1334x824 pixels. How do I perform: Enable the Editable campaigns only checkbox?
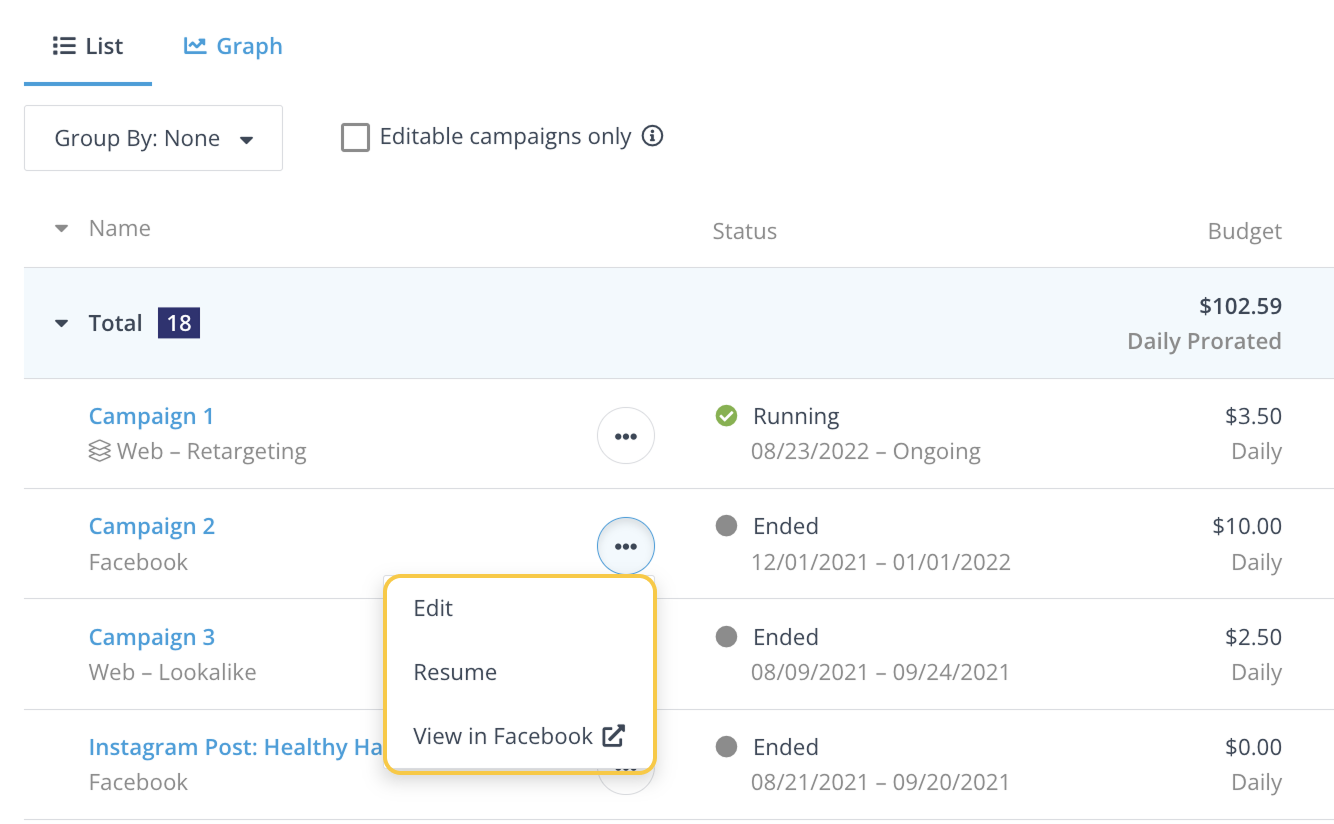pyautogui.click(x=355, y=137)
